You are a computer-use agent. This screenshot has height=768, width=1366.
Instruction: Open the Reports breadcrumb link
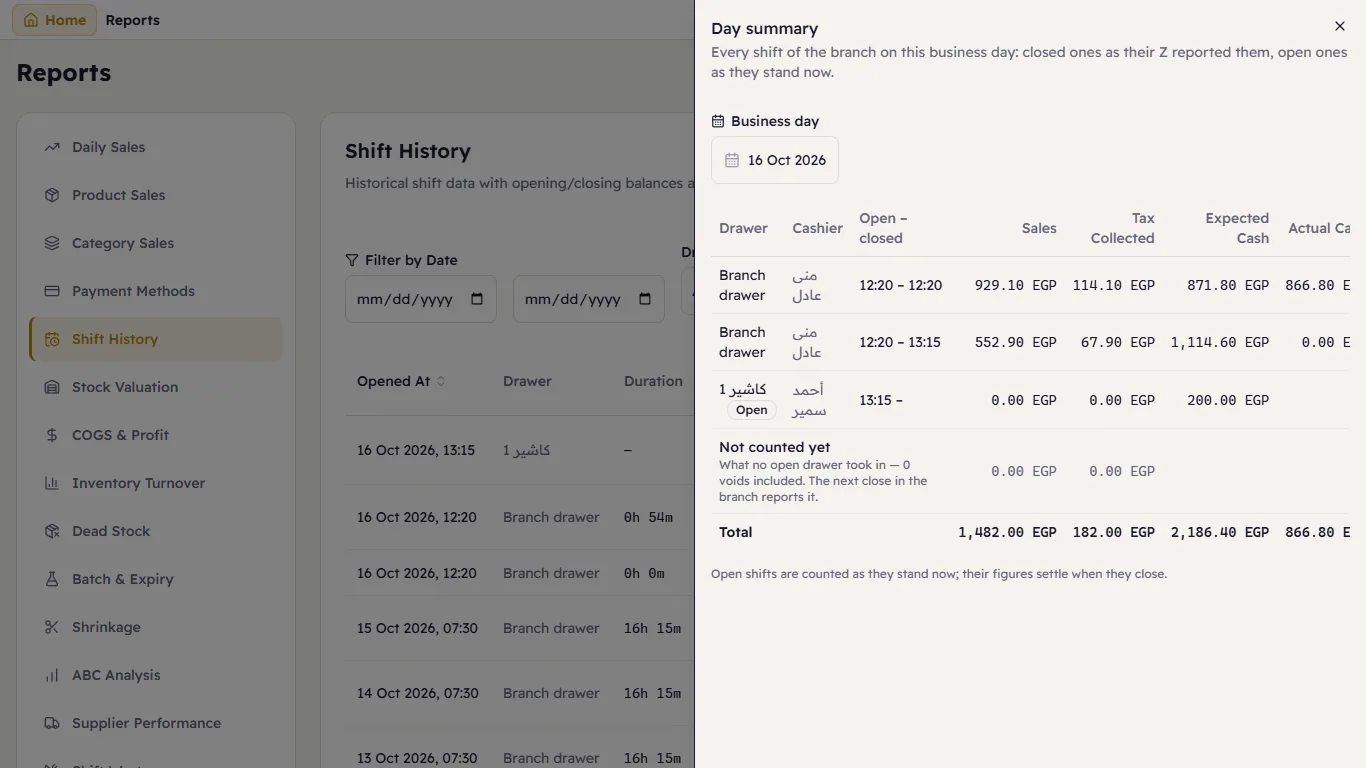click(132, 20)
